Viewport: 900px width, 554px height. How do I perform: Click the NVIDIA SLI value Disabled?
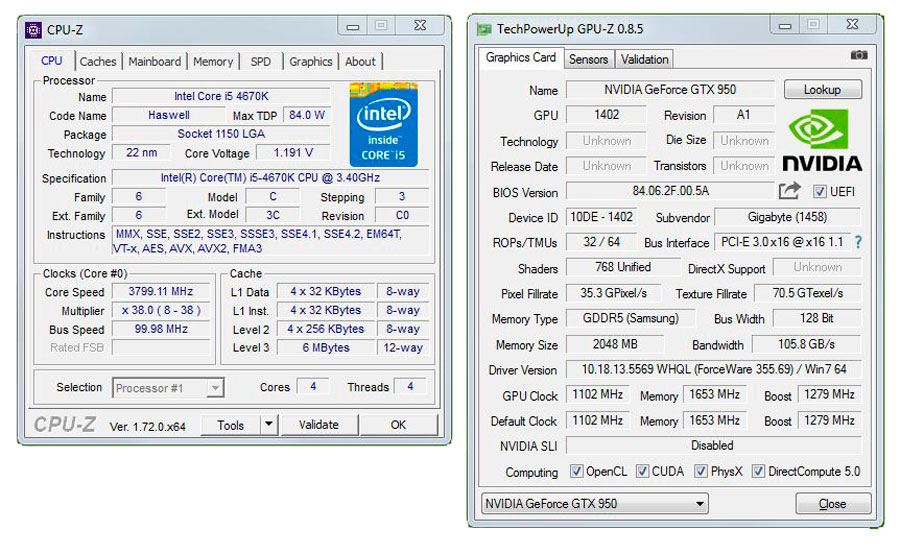click(713, 445)
